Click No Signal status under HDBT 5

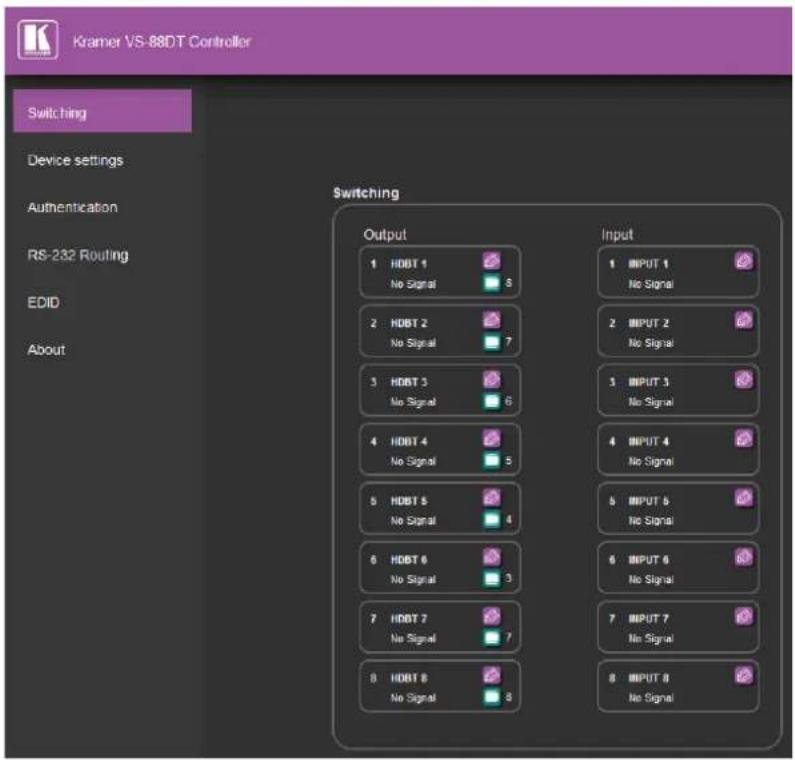(x=413, y=521)
